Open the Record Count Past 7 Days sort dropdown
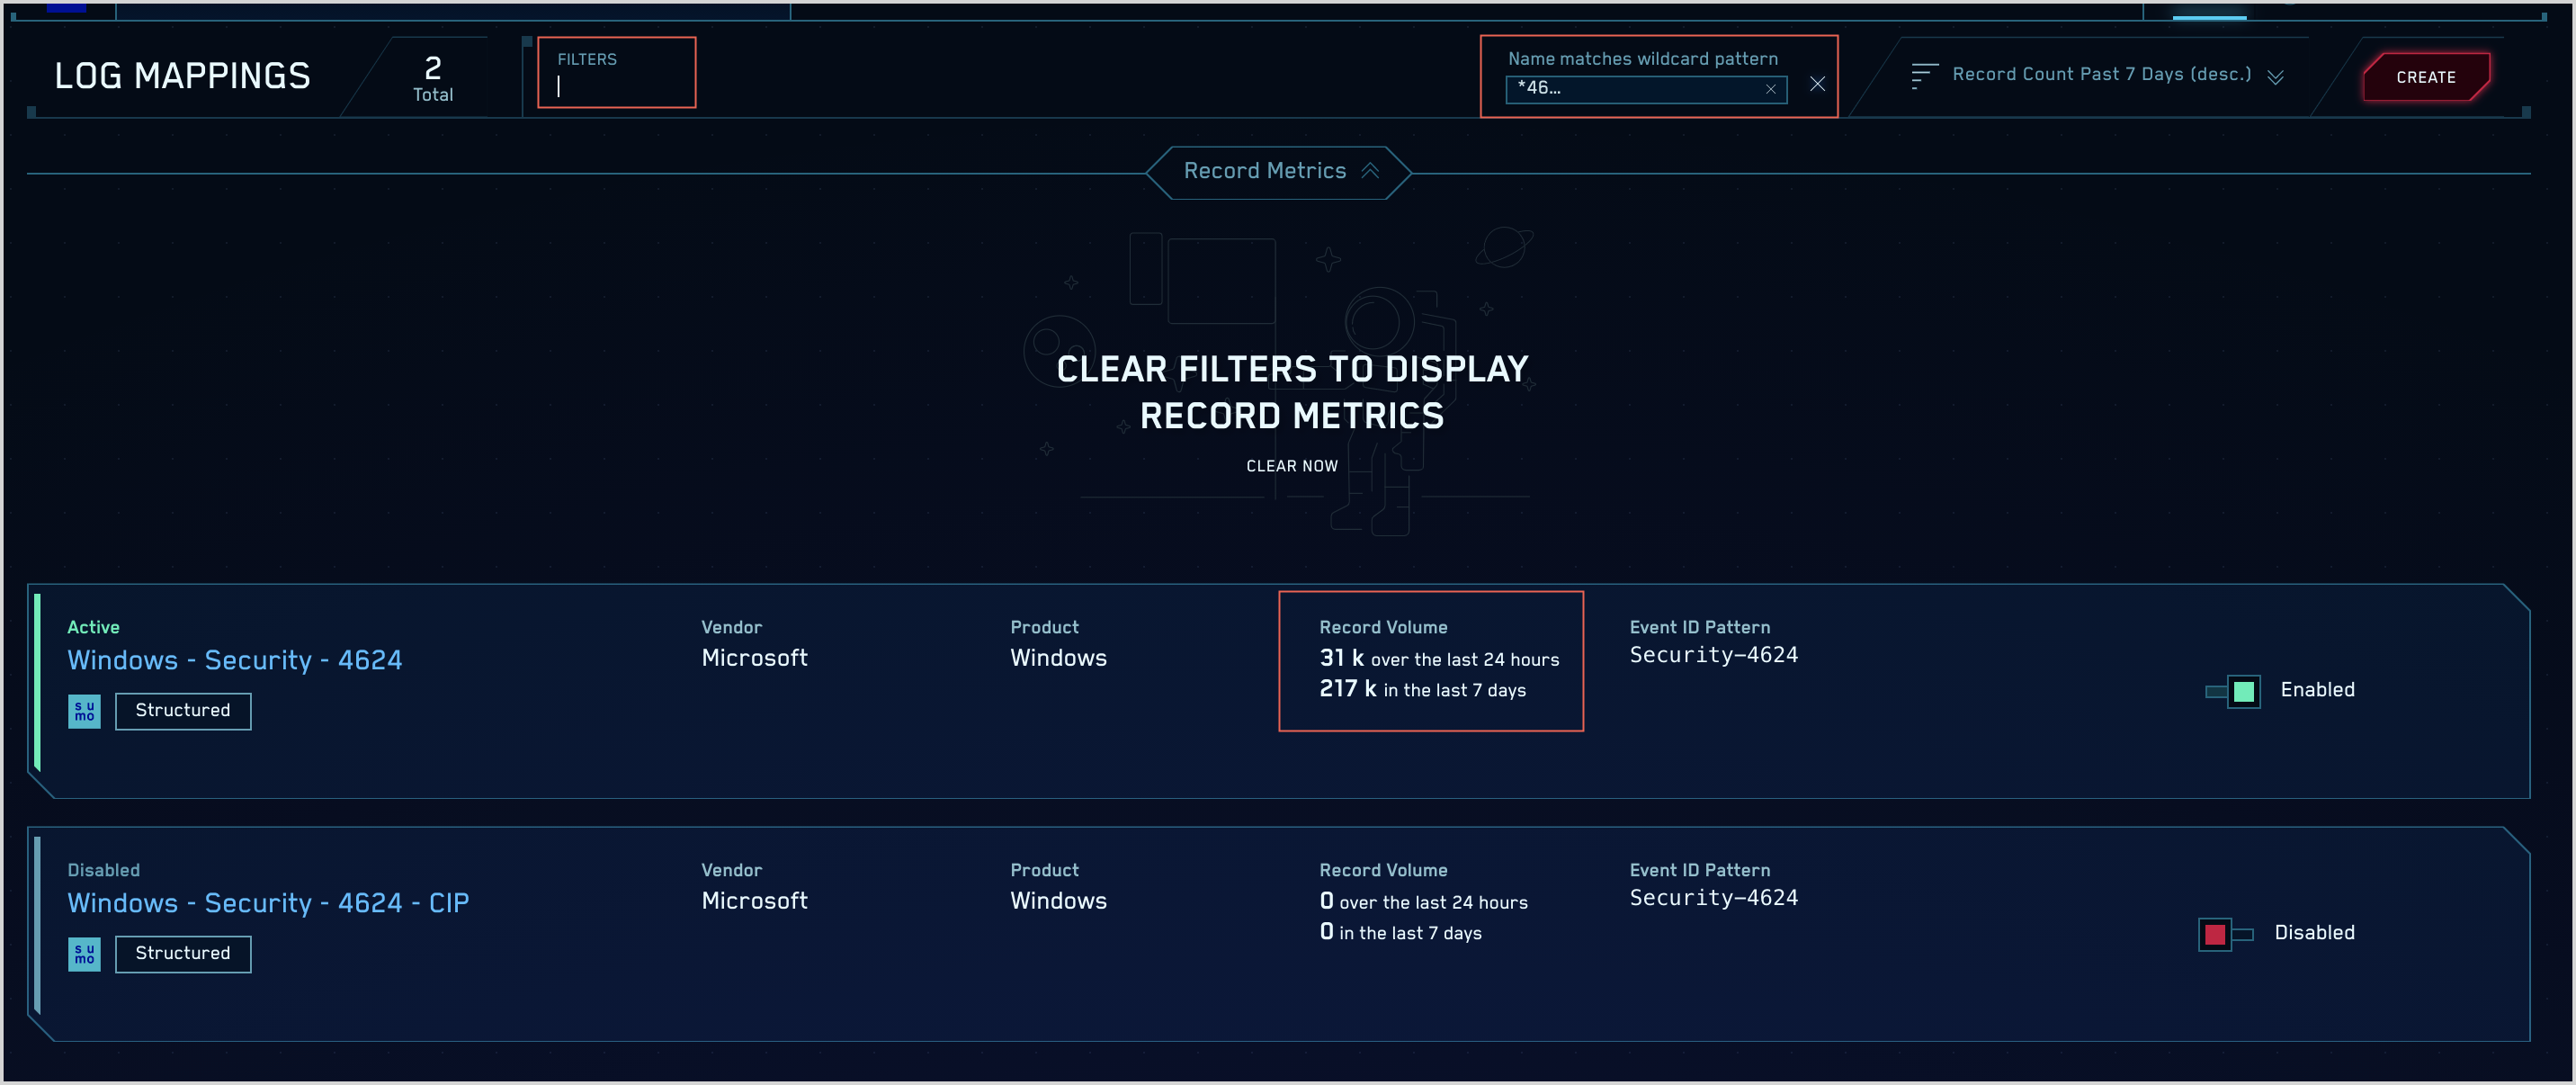The width and height of the screenshot is (2576, 1085). [x=2100, y=75]
